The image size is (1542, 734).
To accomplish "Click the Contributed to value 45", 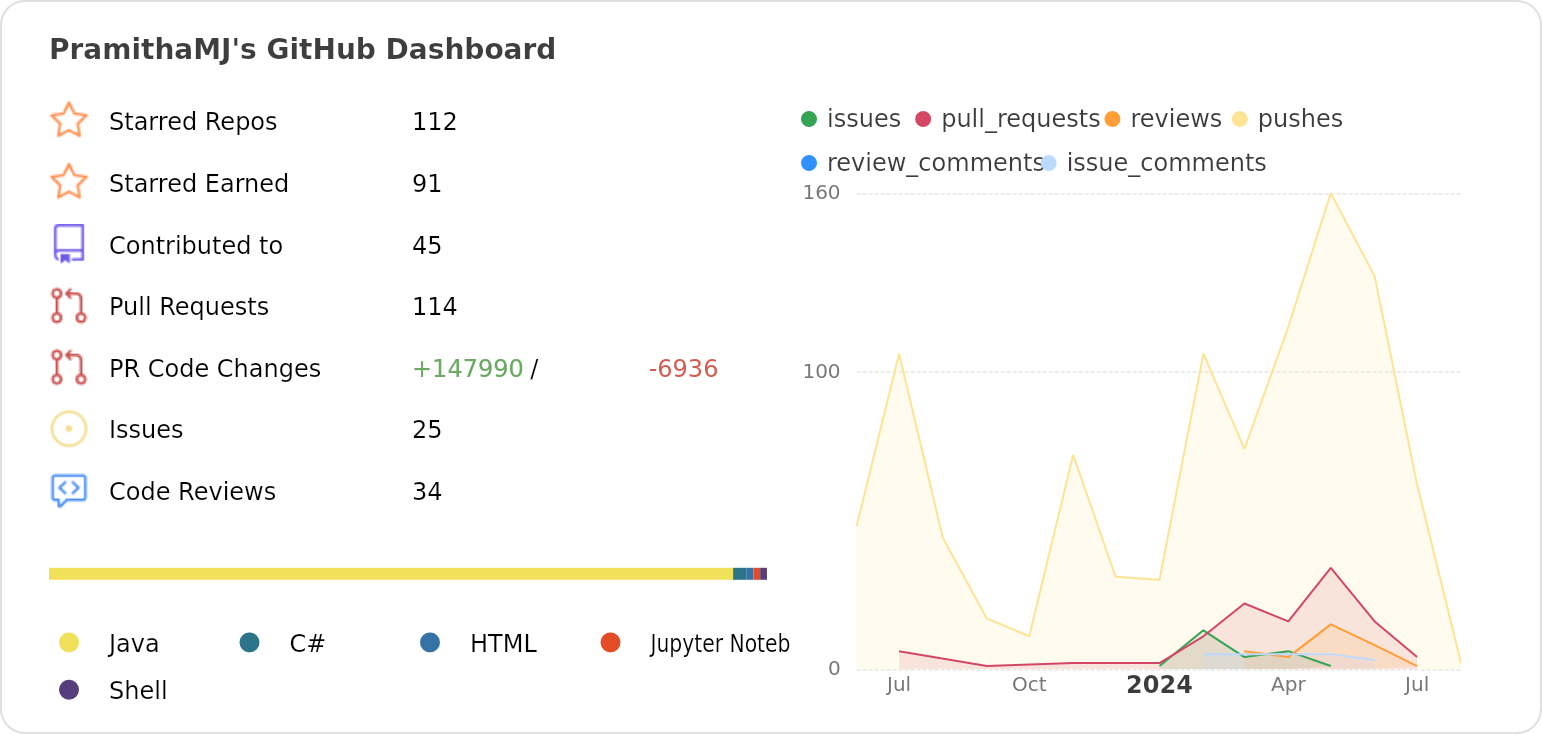I will click(x=427, y=245).
